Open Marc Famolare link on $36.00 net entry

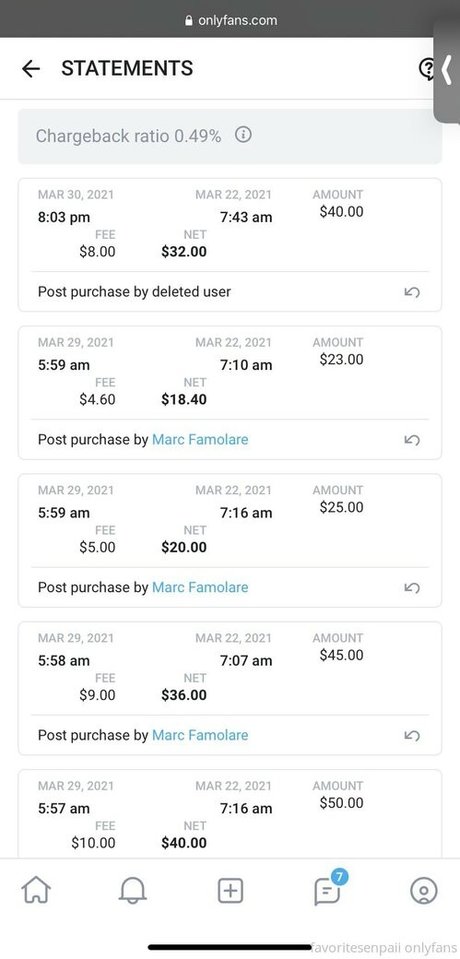200,735
